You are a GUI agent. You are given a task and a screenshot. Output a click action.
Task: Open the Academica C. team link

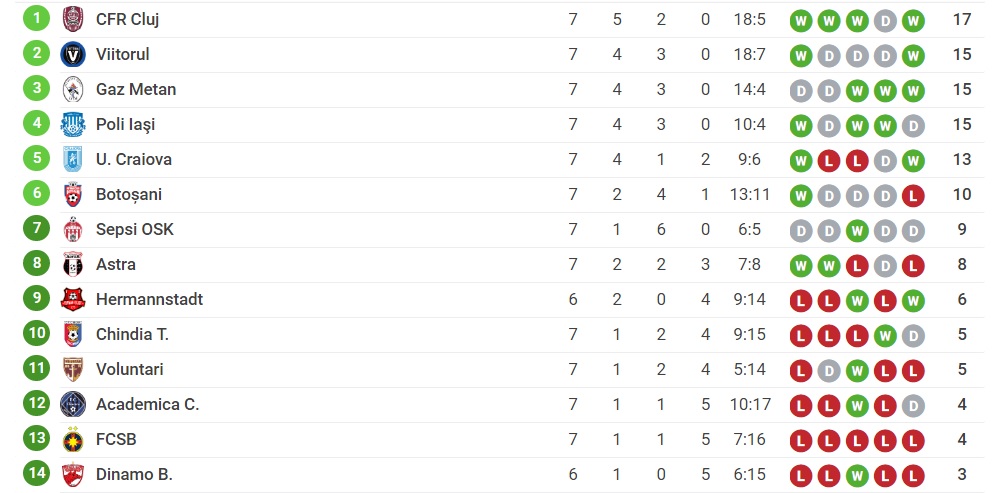point(148,404)
